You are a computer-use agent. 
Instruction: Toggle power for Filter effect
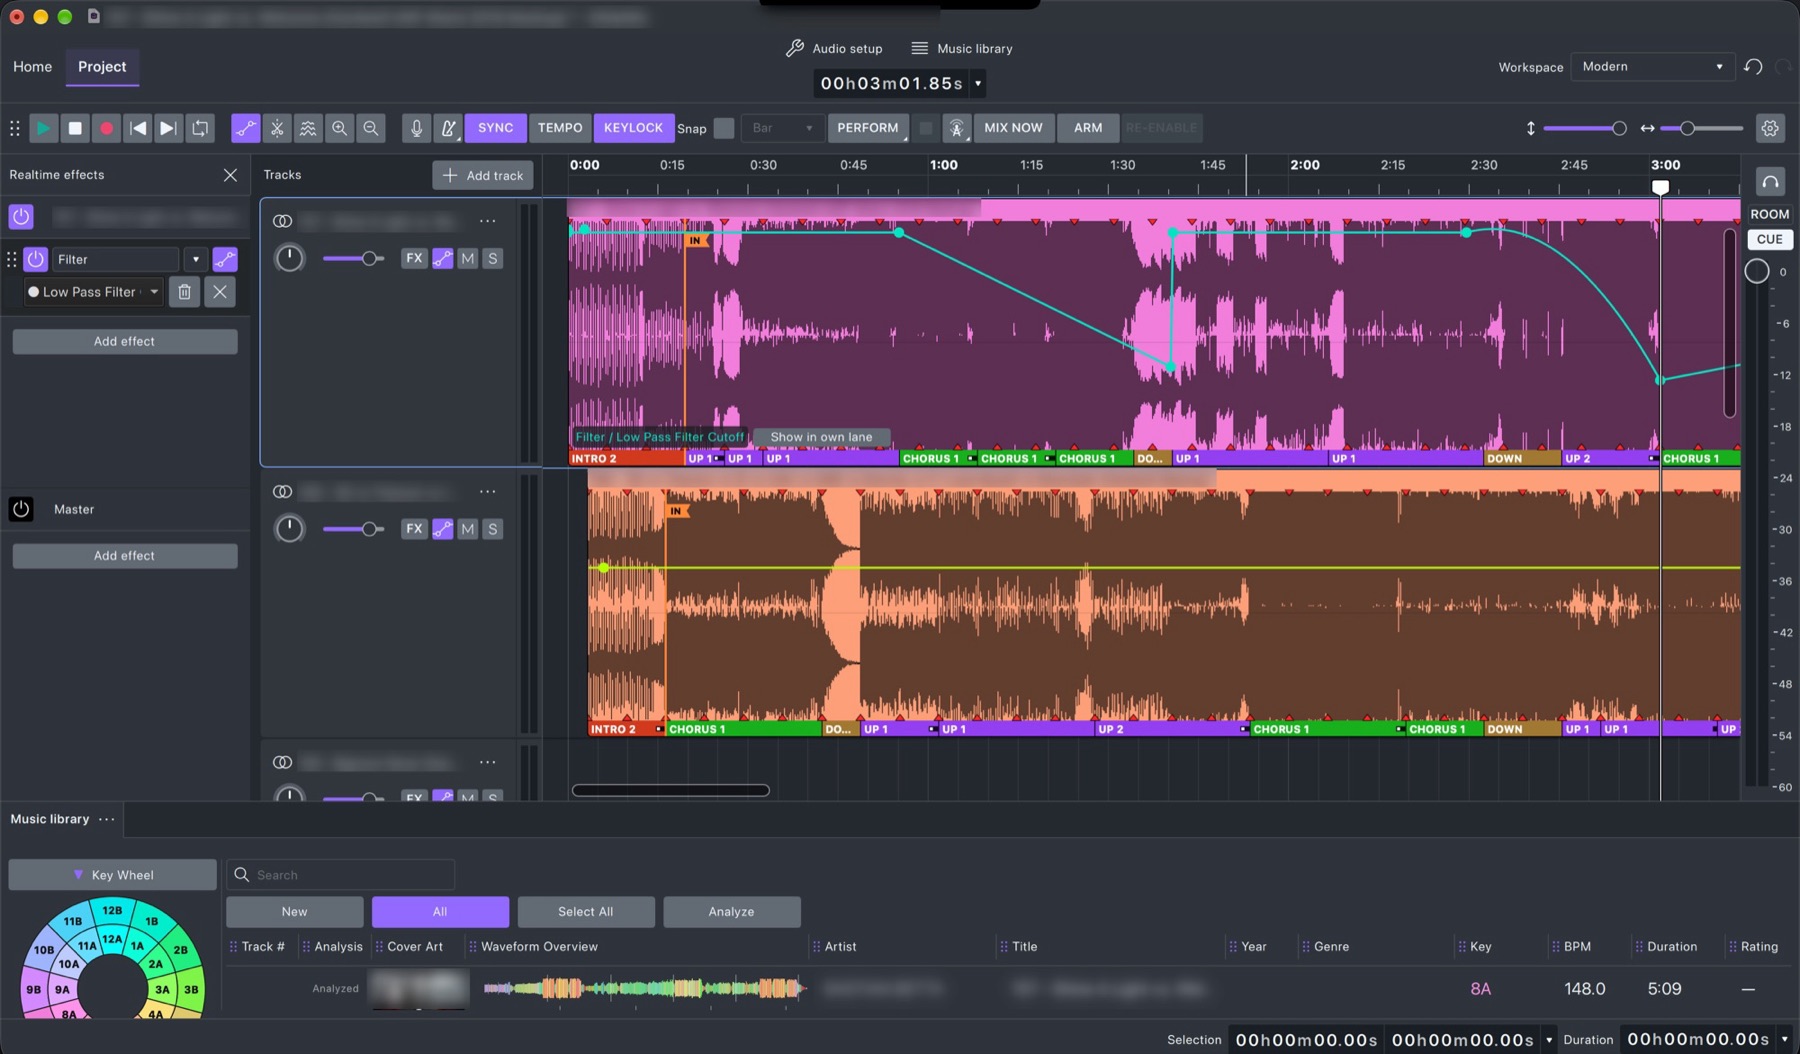(36, 259)
